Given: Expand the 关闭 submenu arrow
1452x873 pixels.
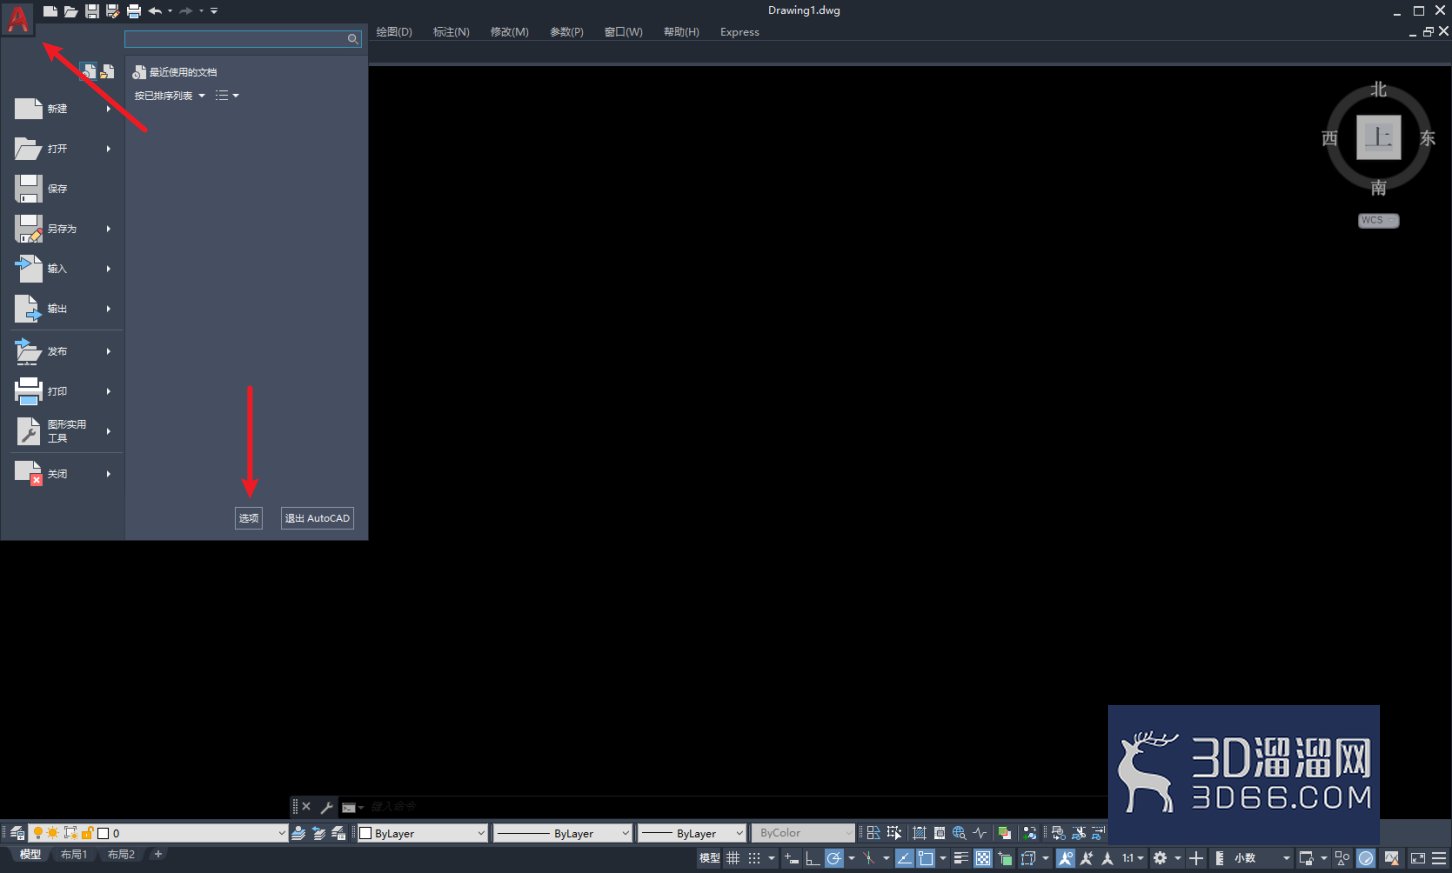Looking at the screenshot, I should pyautogui.click(x=109, y=474).
